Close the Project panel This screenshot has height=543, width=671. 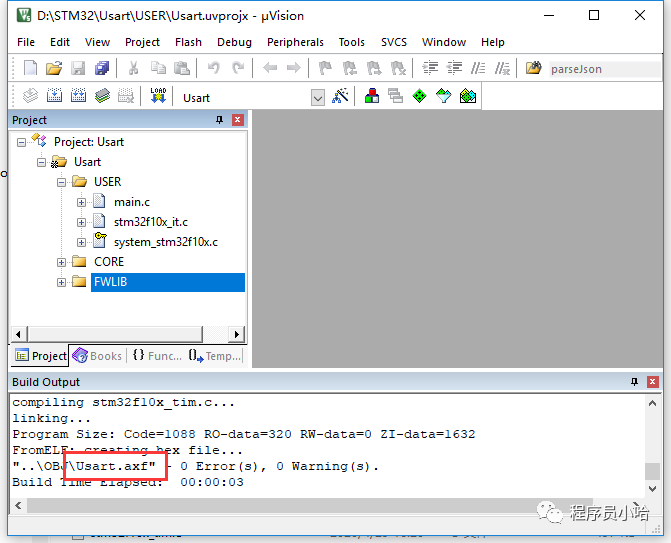point(238,120)
